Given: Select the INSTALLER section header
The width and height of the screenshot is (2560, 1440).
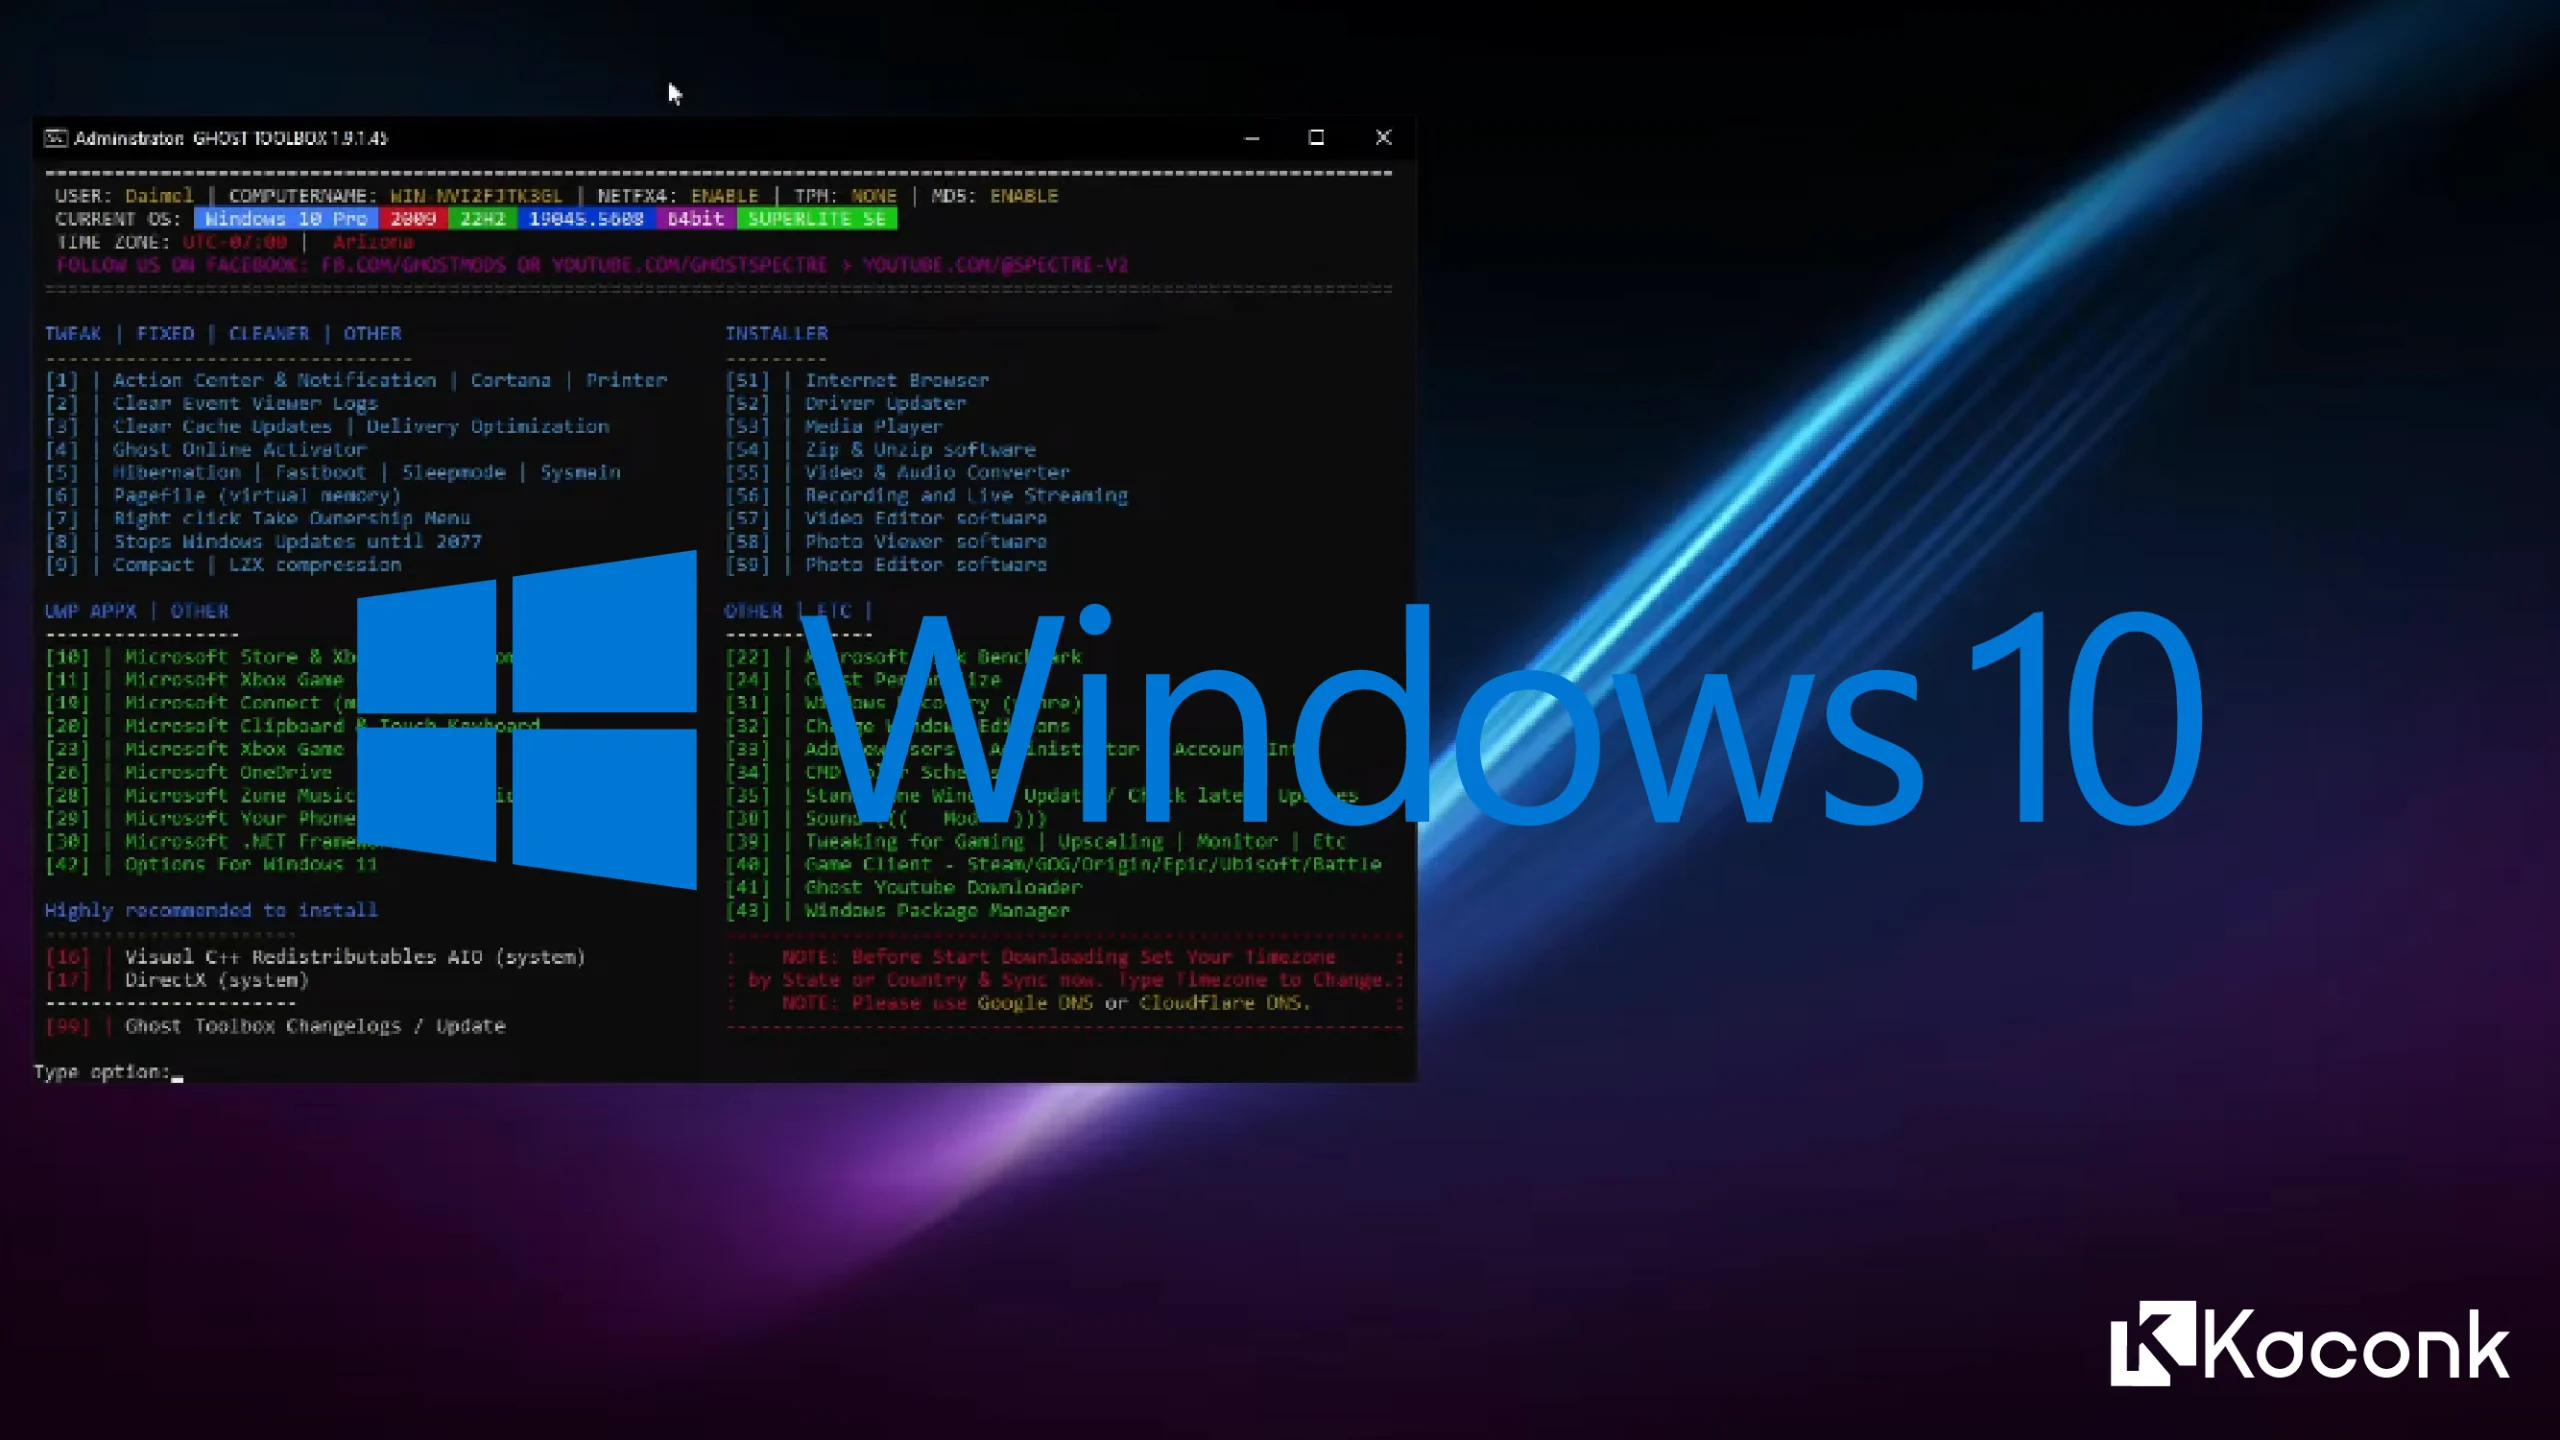Looking at the screenshot, I should pyautogui.click(x=776, y=333).
